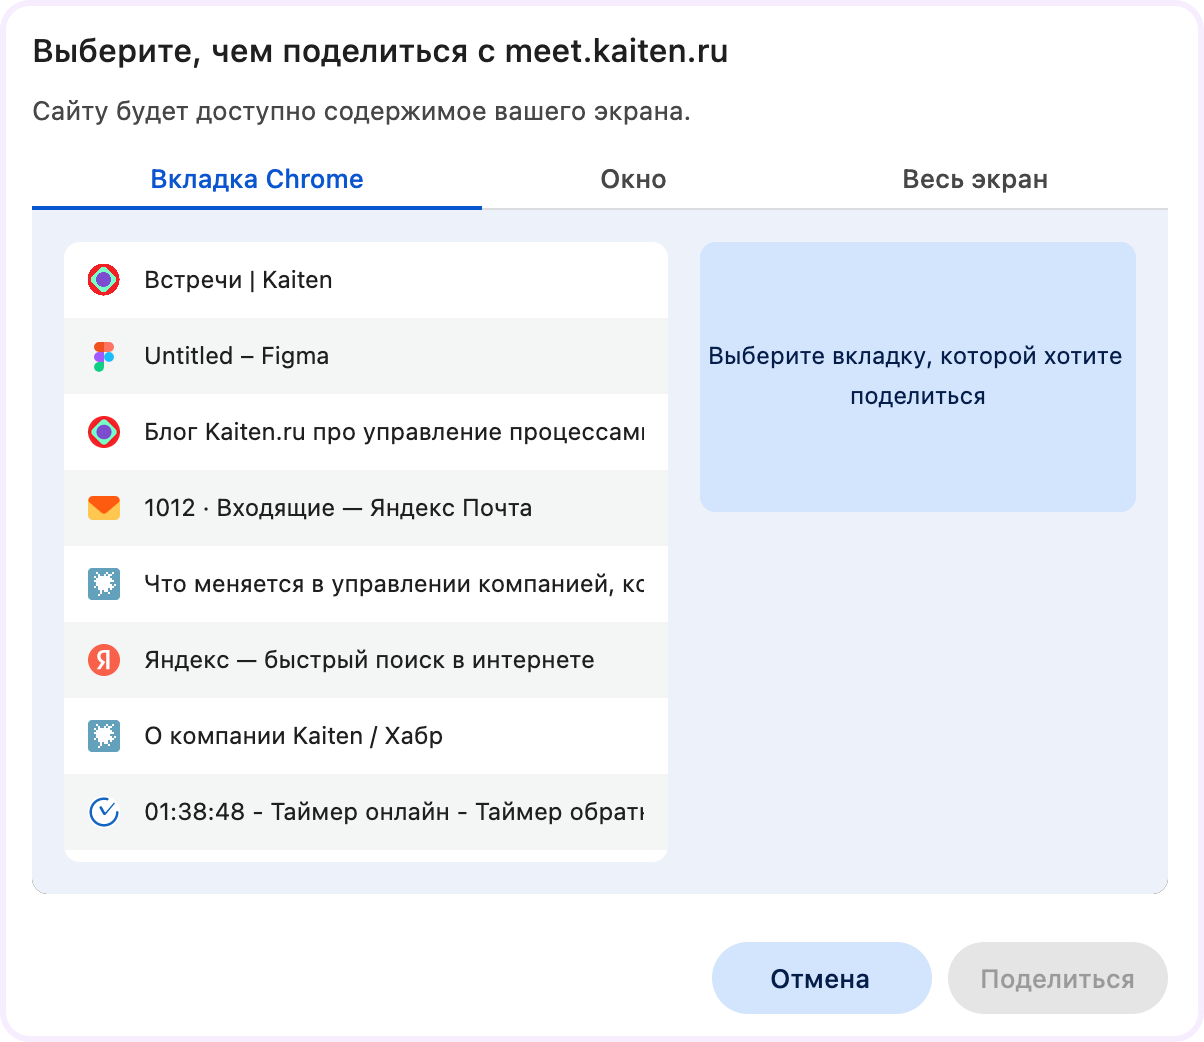Click the Хабр favicon beside О компании Kaiten
Viewport: 1204px width, 1042px height.
[x=104, y=736]
